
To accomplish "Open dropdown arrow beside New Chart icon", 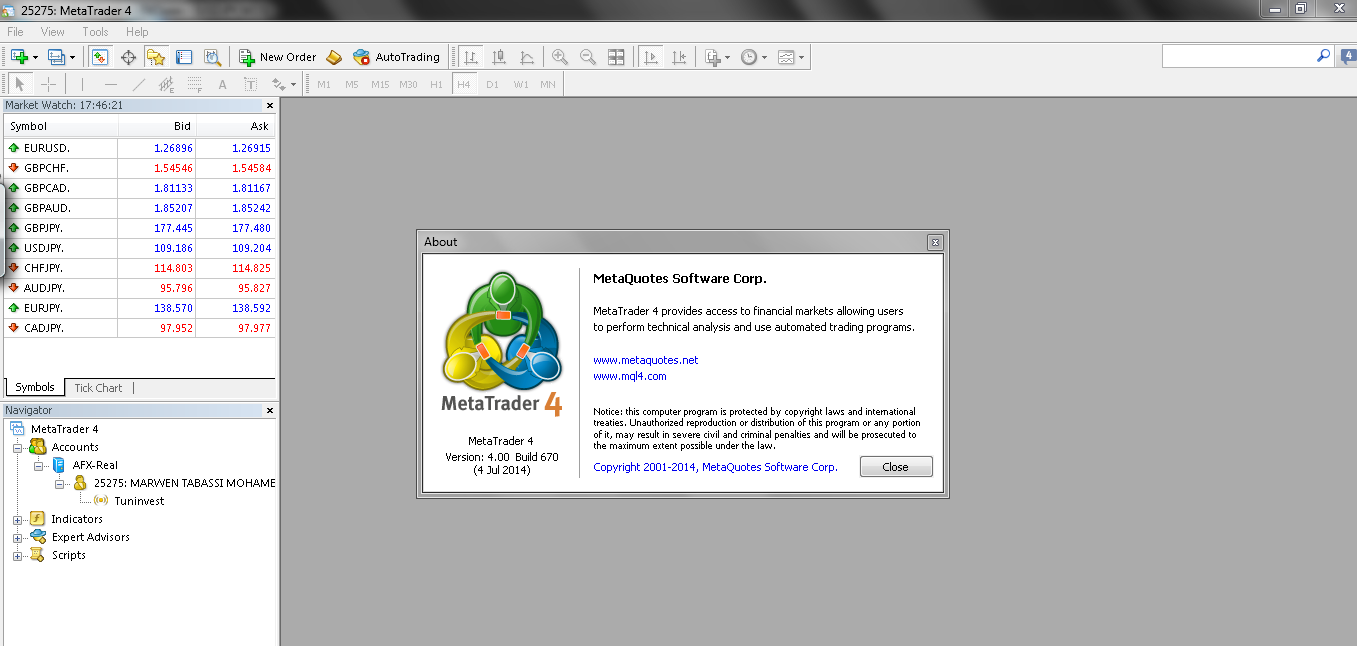I will point(36,57).
